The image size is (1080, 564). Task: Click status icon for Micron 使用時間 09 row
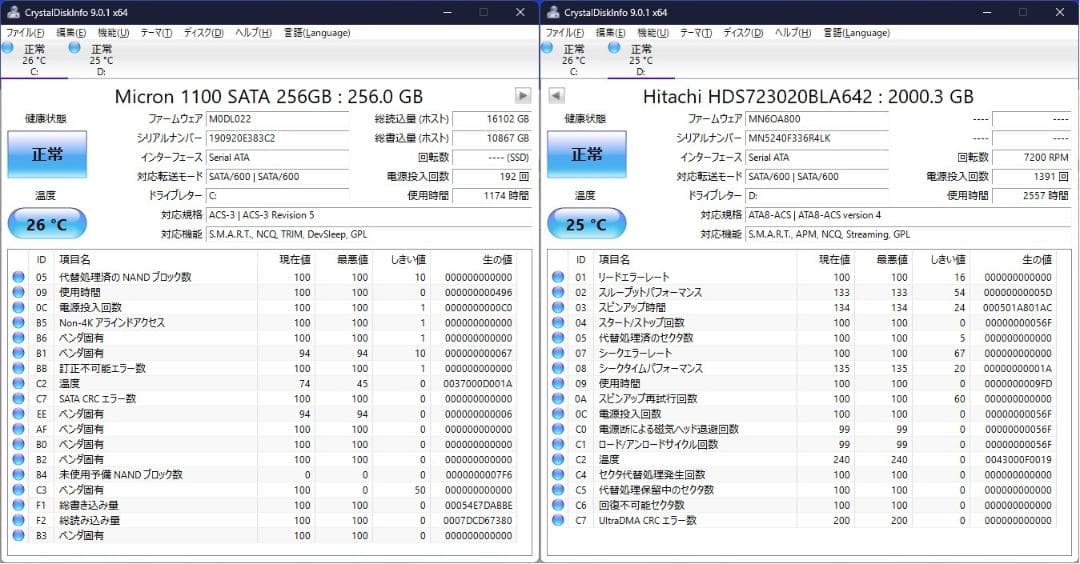[x=19, y=292]
